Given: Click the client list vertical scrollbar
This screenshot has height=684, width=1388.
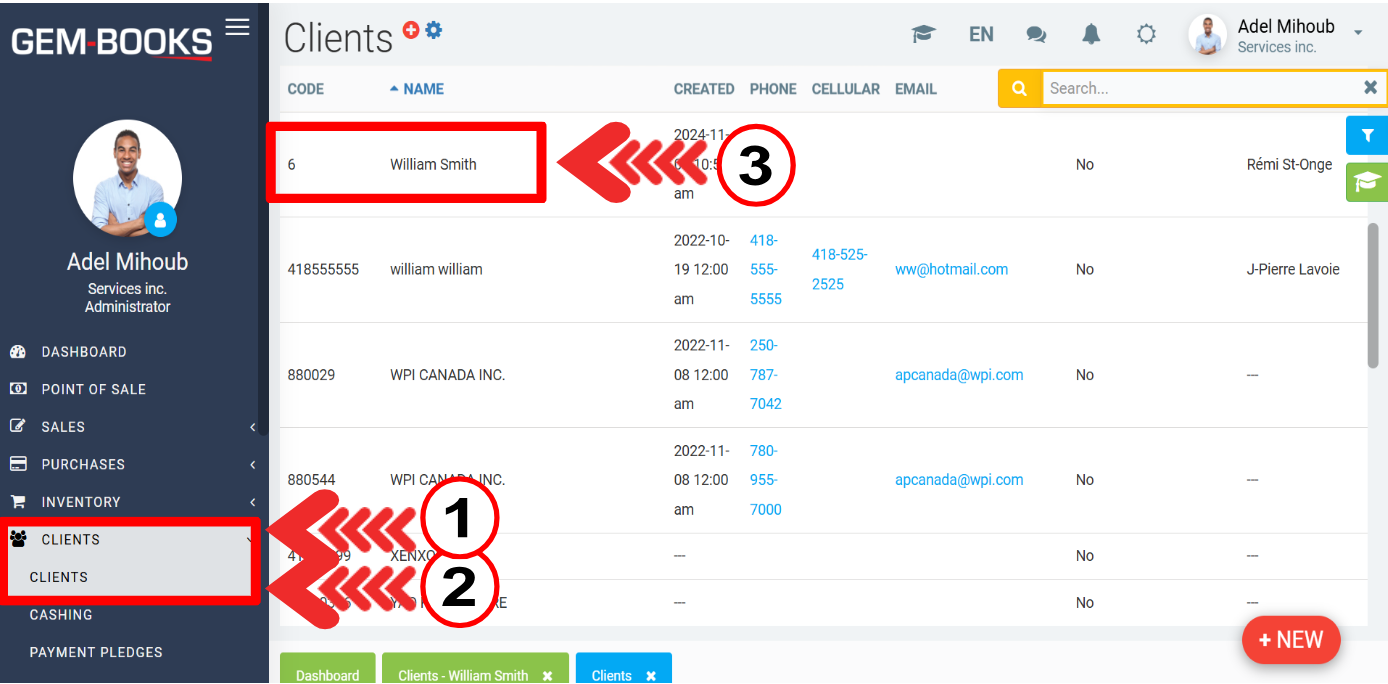Looking at the screenshot, I should [x=1373, y=295].
